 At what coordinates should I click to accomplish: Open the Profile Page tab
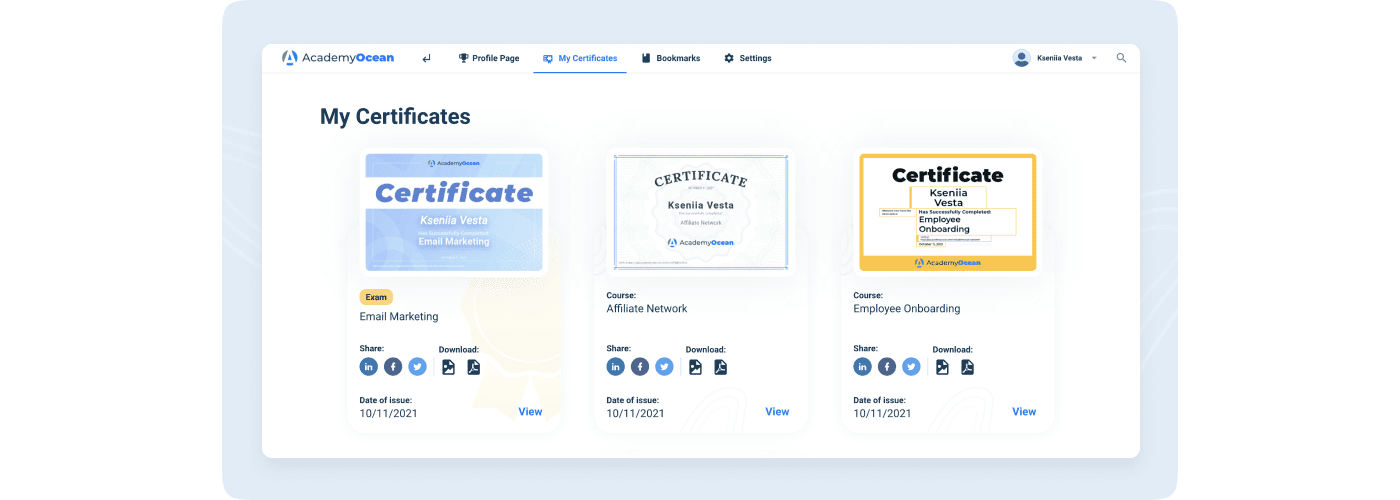click(489, 58)
